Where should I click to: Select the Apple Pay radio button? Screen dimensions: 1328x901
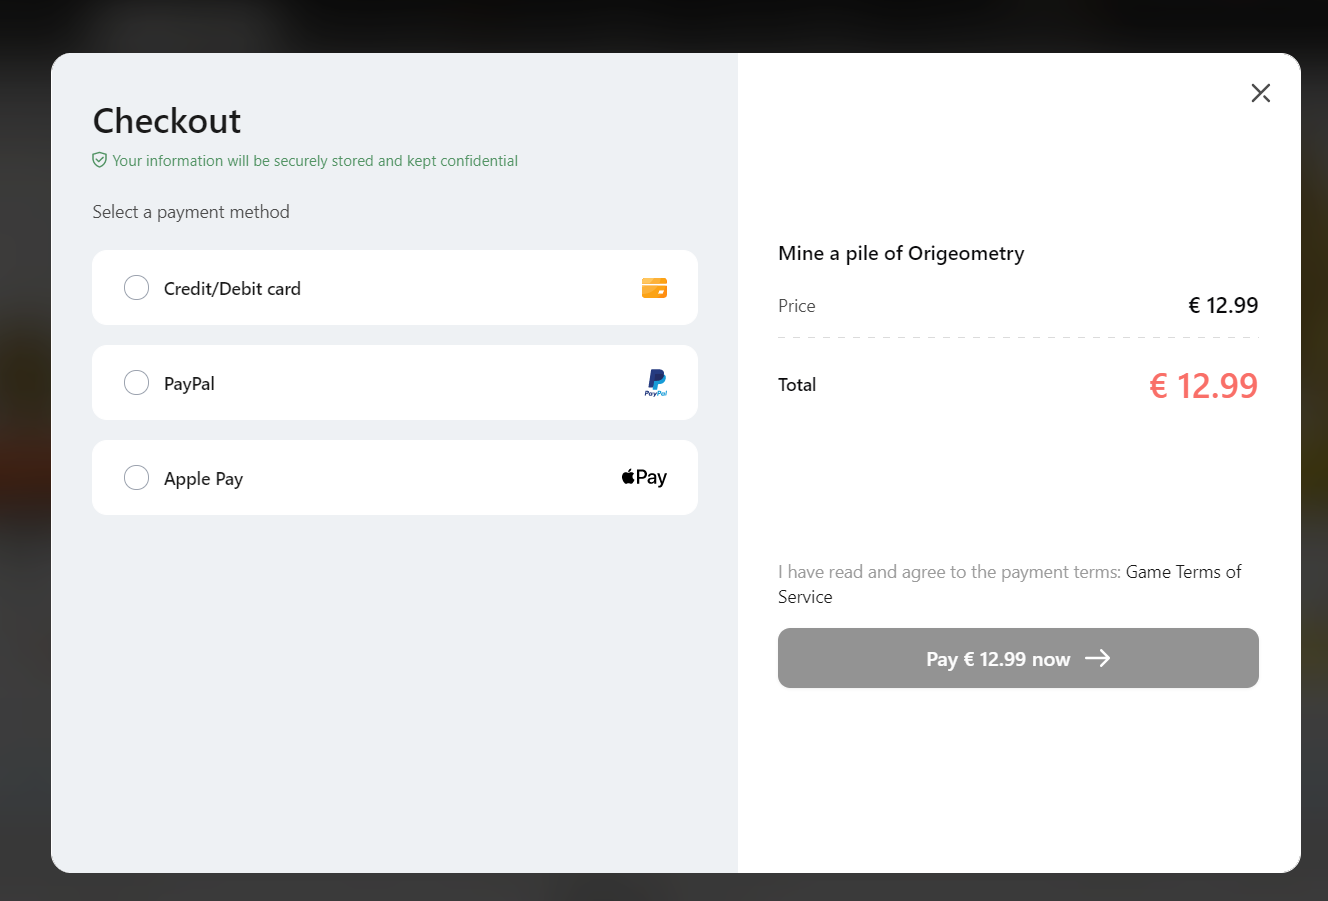click(136, 478)
